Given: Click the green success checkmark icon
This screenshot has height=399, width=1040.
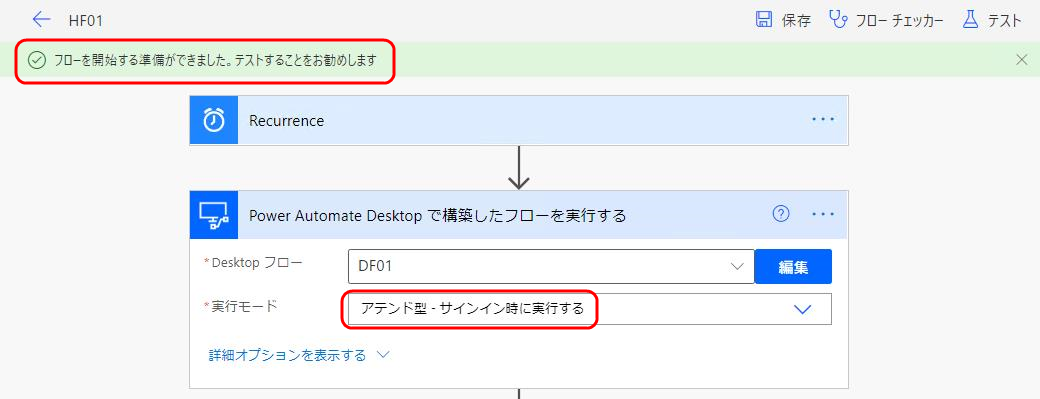Looking at the screenshot, I should point(36,60).
